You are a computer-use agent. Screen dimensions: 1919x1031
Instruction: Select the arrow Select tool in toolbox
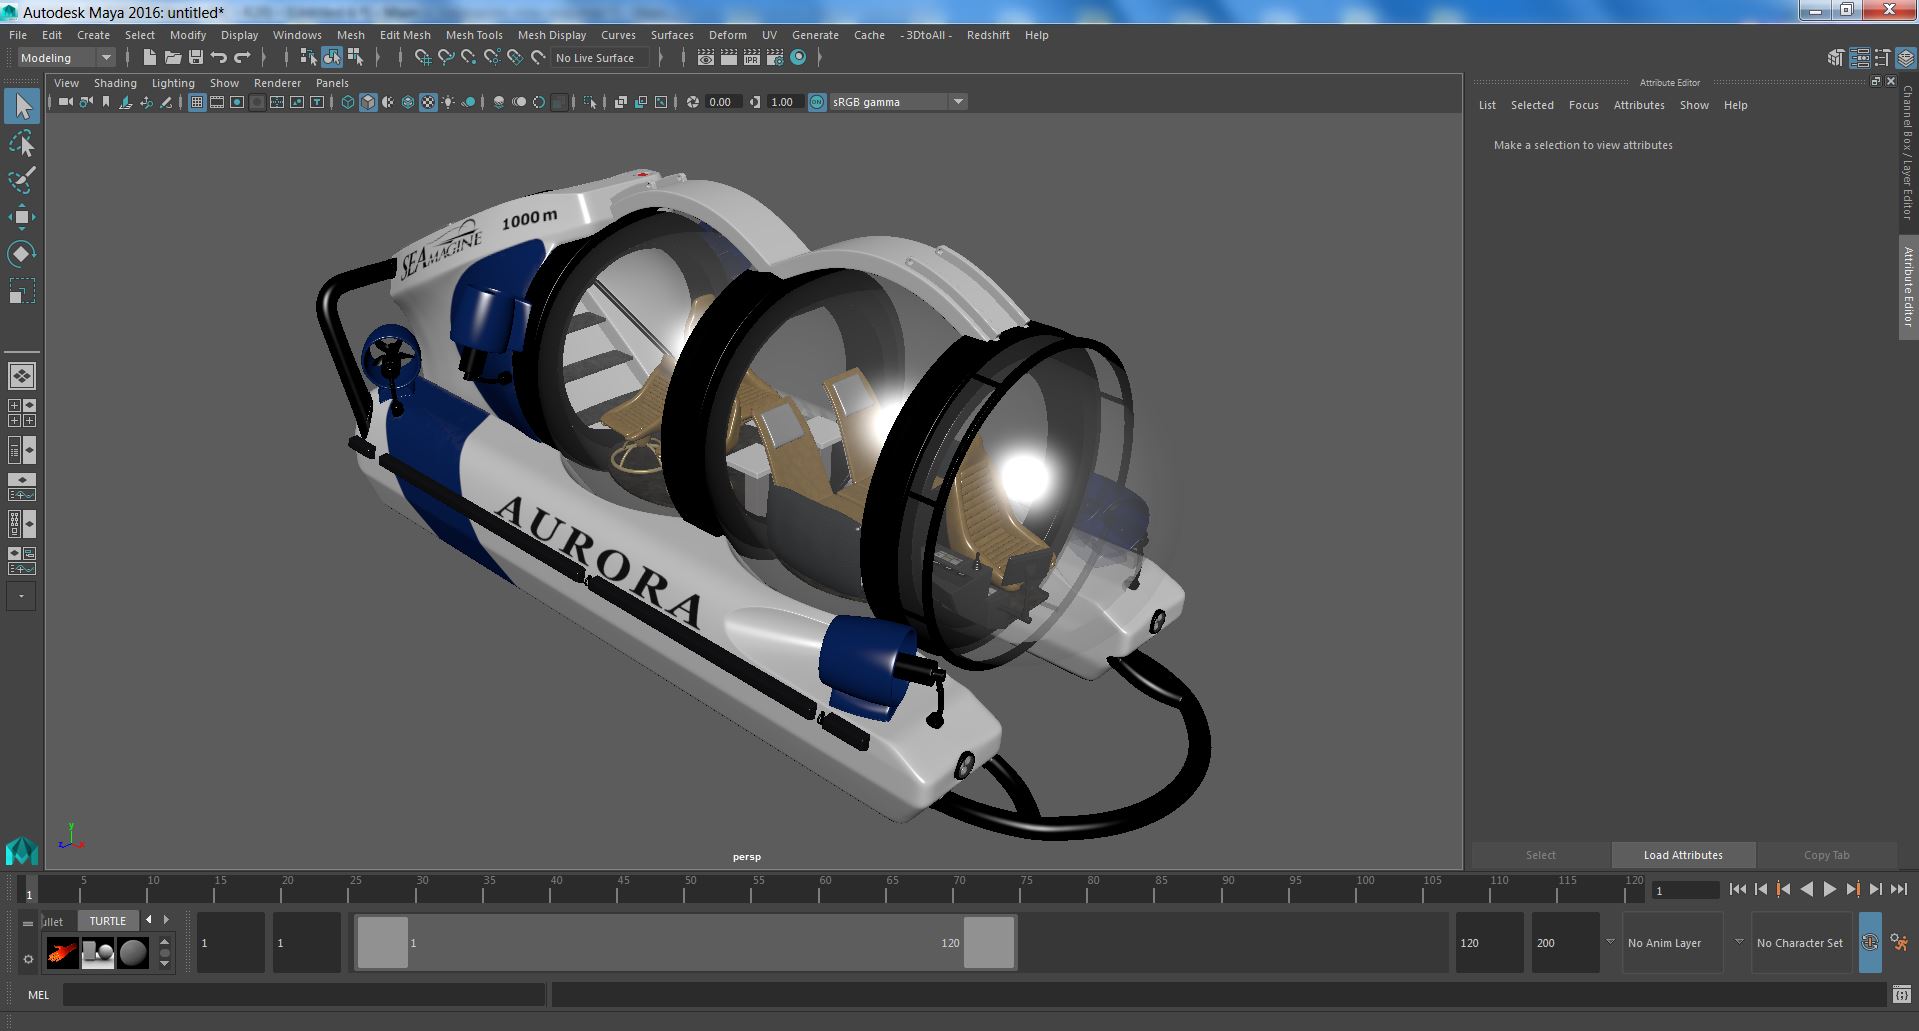point(22,106)
